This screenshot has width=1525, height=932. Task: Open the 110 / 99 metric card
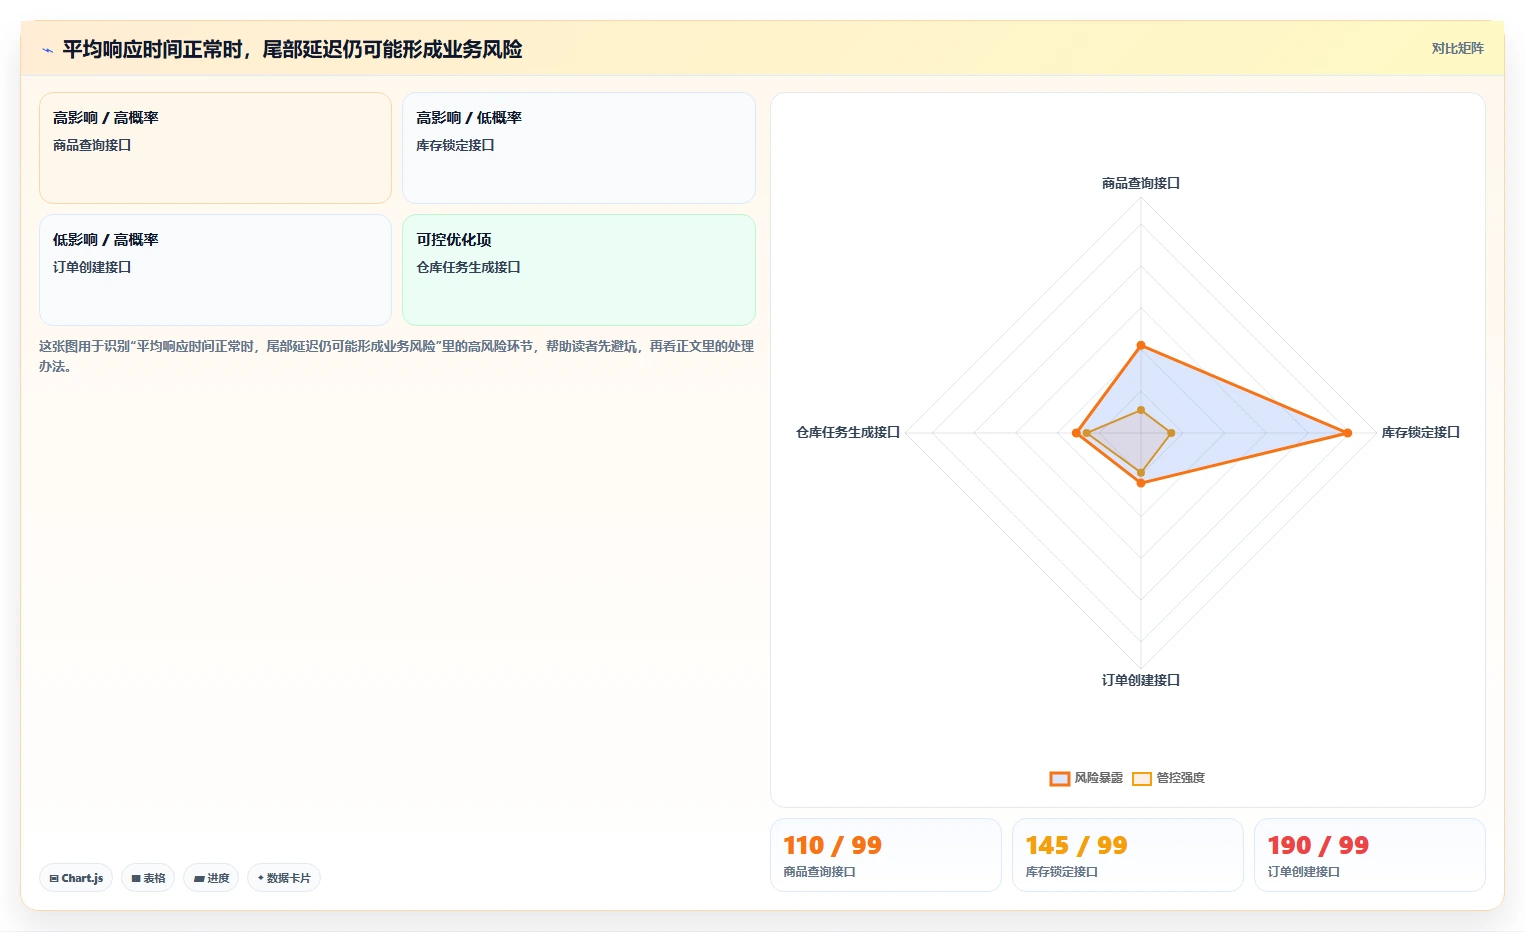coord(885,855)
